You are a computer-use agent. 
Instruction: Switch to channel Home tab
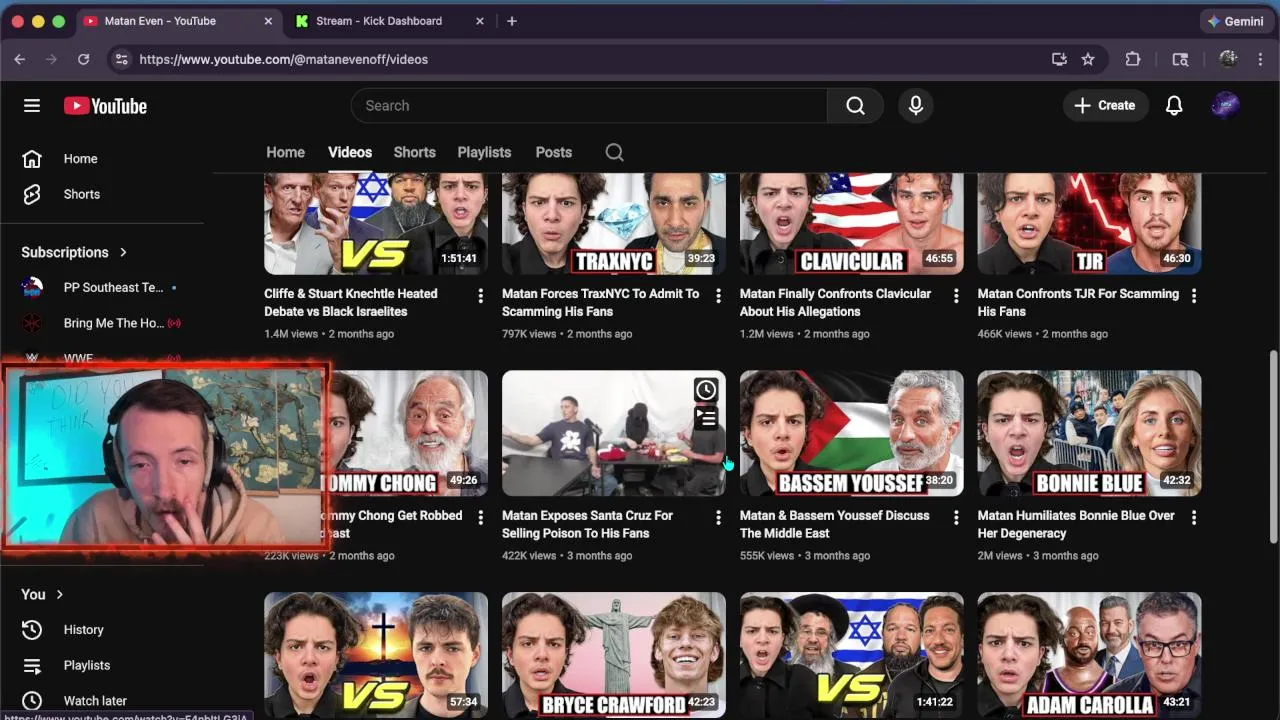coord(285,152)
